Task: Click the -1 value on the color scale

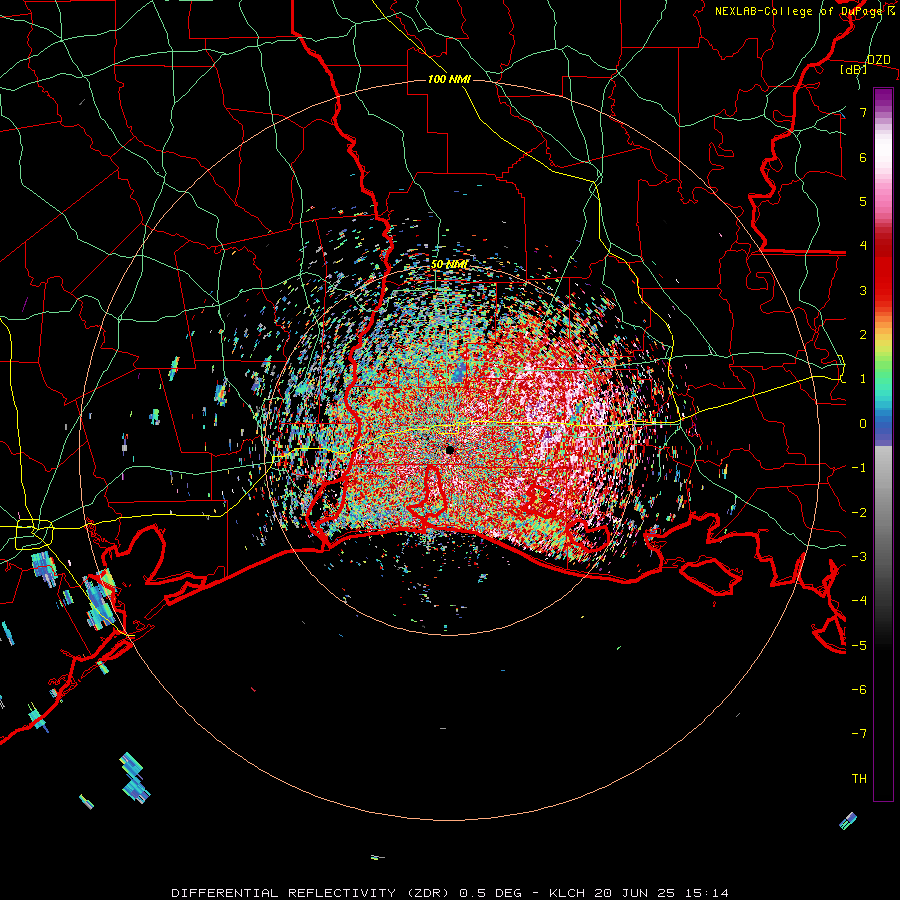Action: (x=859, y=468)
